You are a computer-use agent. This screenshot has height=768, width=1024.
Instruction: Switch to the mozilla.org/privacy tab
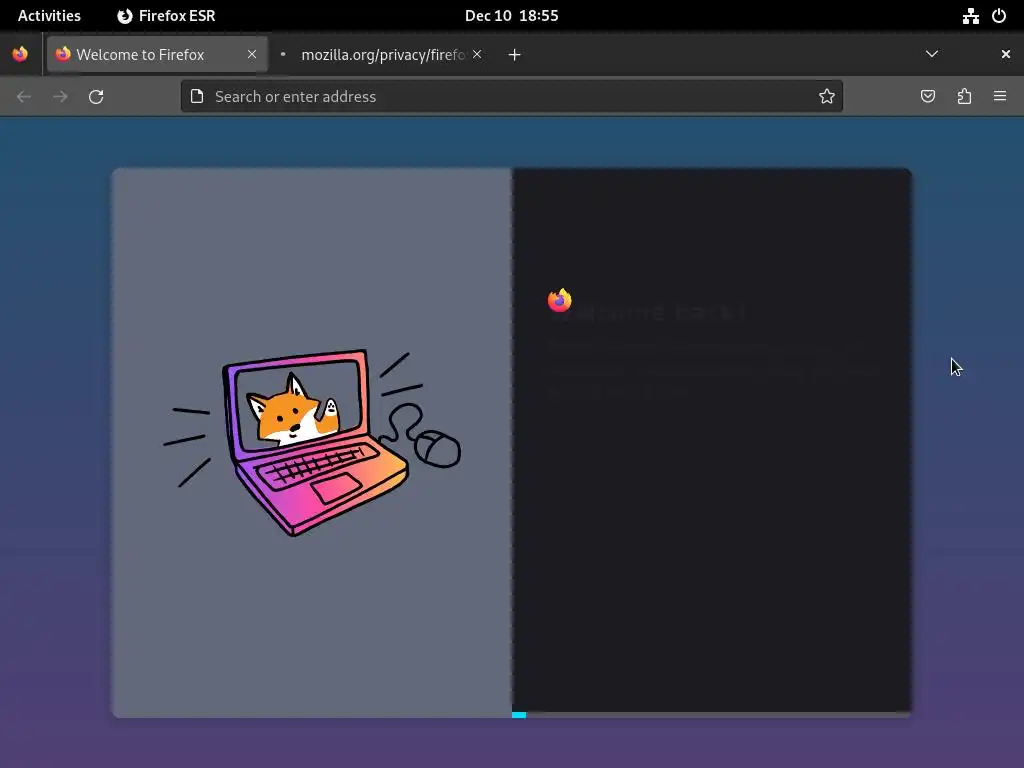(x=383, y=54)
